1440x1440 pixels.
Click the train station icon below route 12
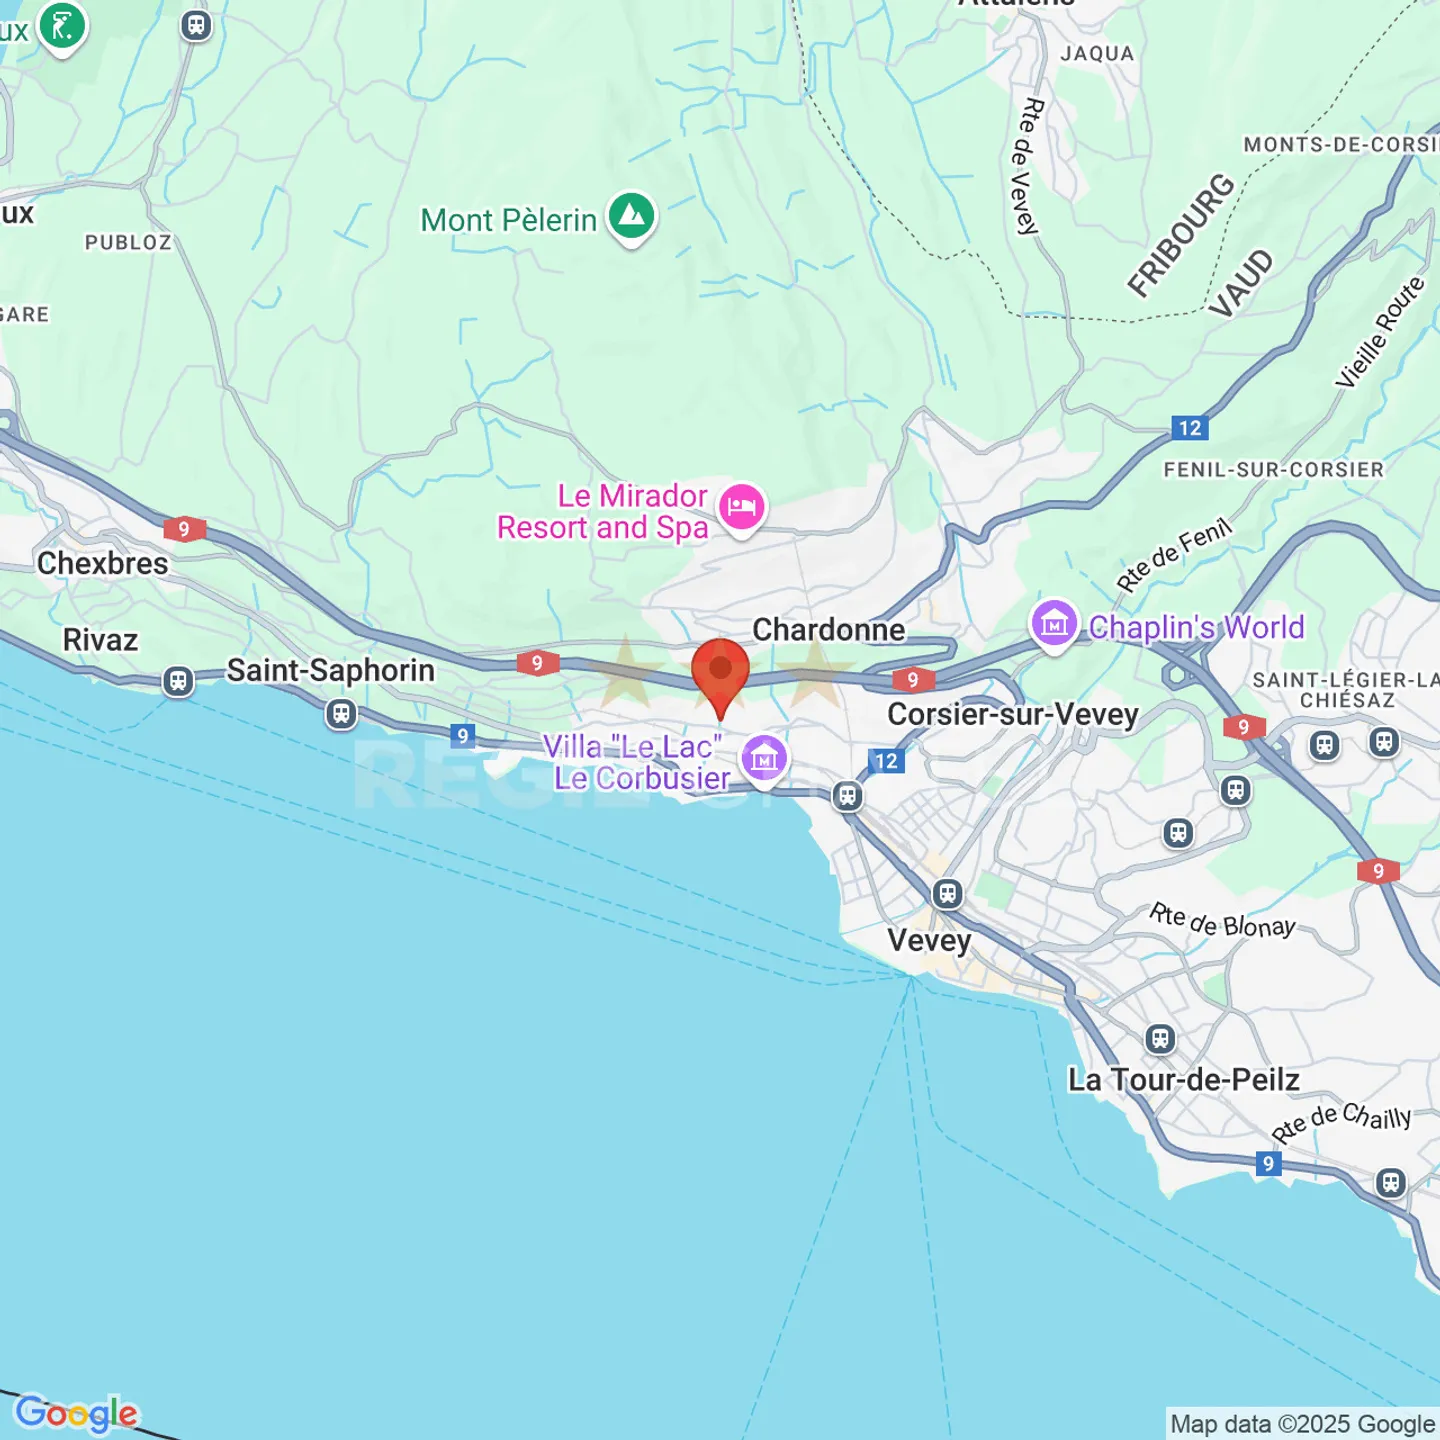pos(848,796)
